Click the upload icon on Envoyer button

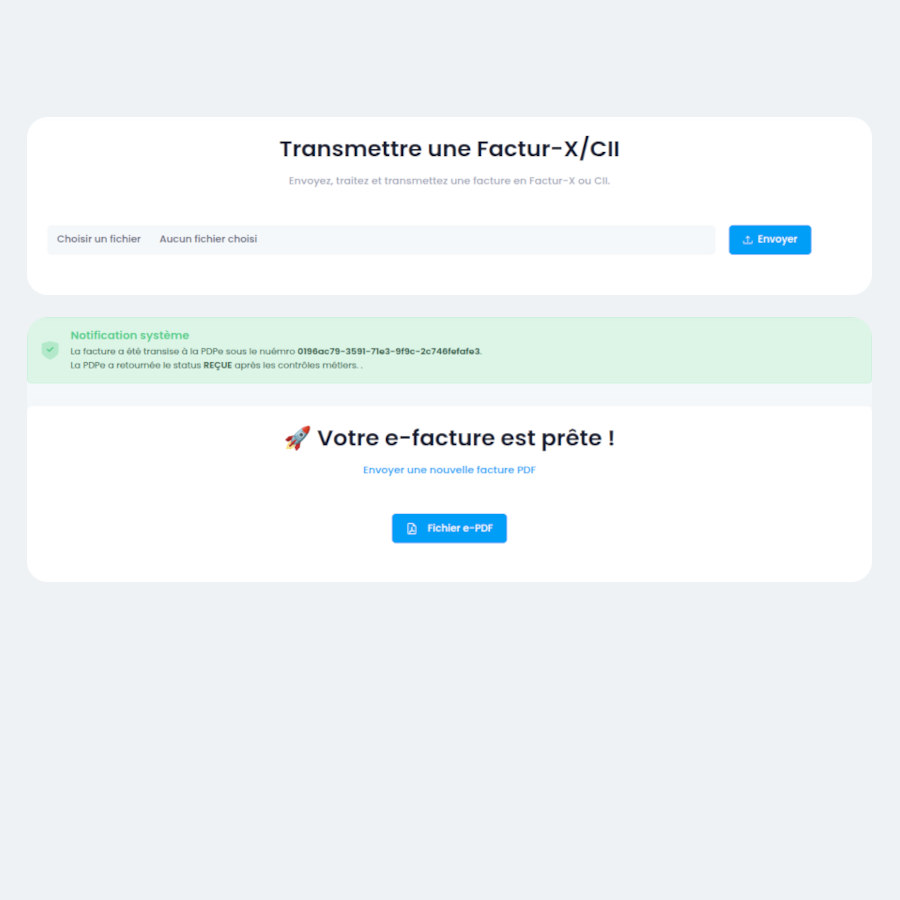747,240
